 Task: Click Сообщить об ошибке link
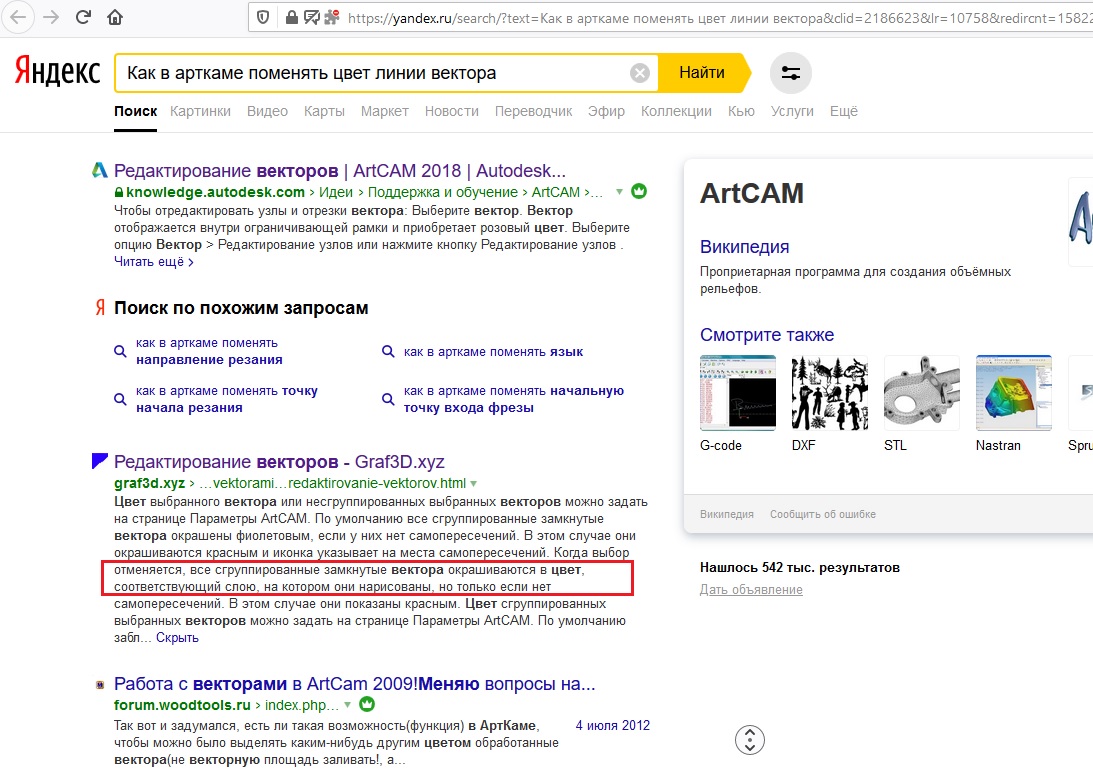[x=823, y=515]
